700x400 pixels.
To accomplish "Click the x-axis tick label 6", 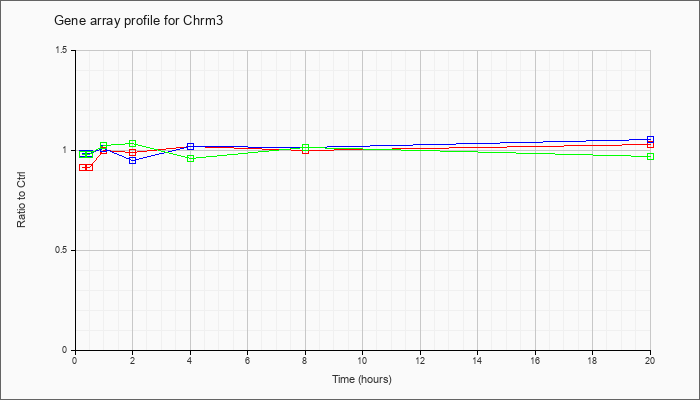I will click(247, 361).
